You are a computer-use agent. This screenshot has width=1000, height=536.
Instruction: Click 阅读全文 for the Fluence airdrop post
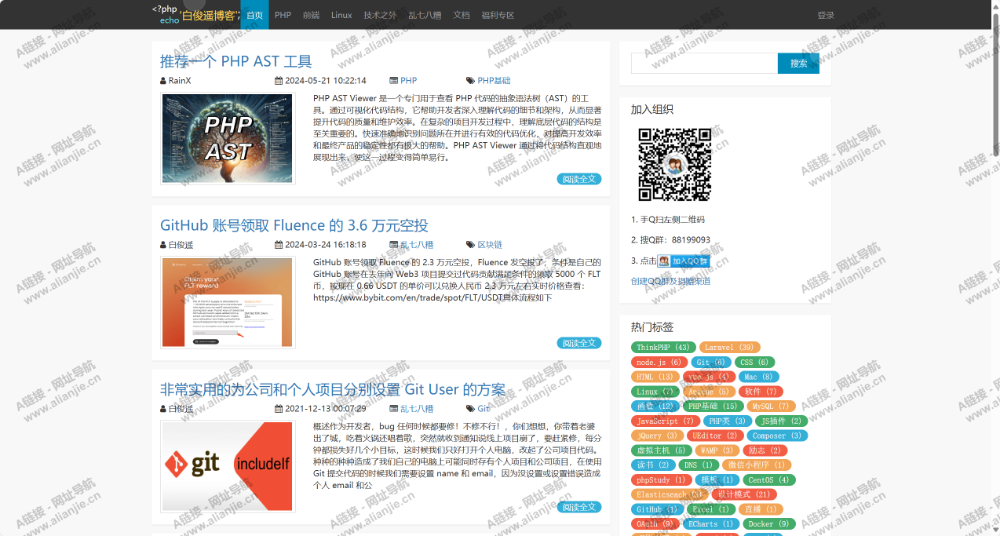click(x=579, y=343)
